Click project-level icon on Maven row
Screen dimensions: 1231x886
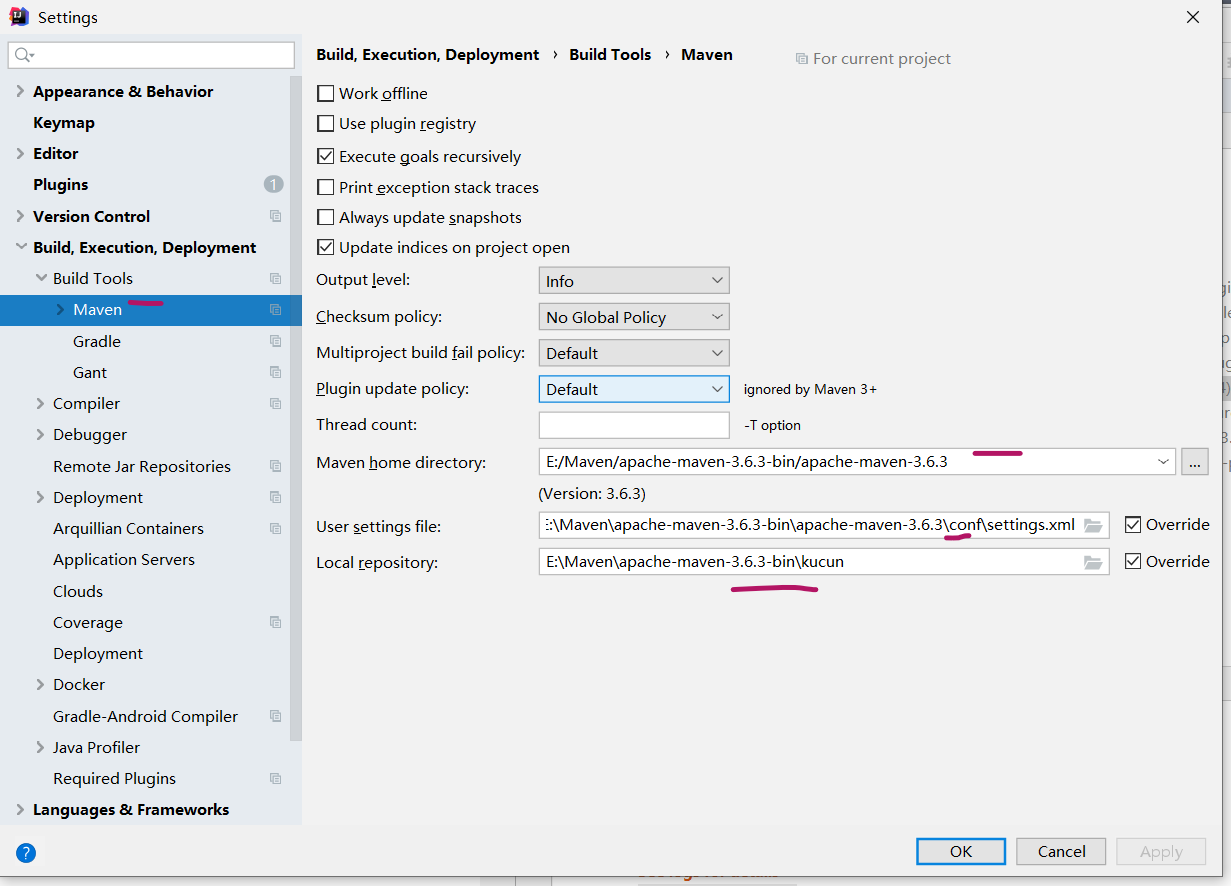[275, 310]
